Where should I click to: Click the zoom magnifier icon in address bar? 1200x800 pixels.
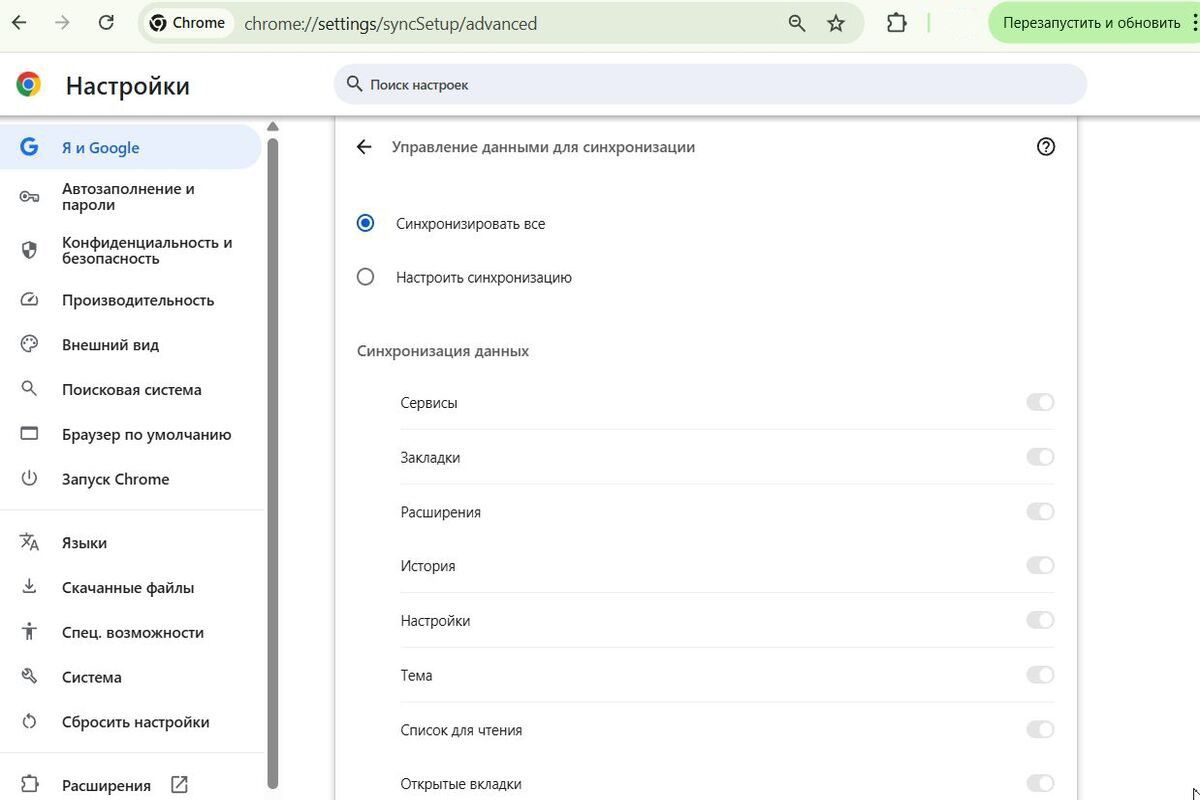point(797,23)
